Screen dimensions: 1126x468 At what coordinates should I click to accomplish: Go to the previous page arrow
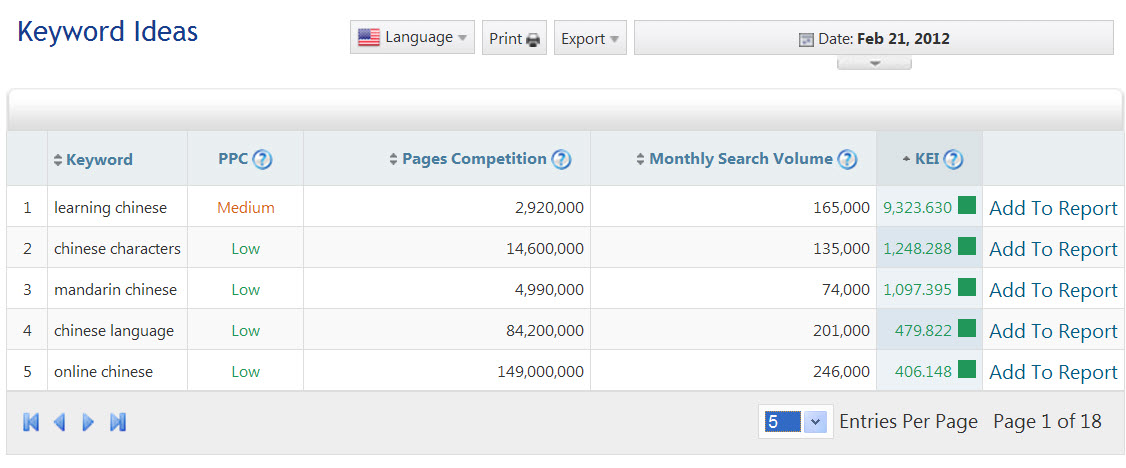point(59,422)
